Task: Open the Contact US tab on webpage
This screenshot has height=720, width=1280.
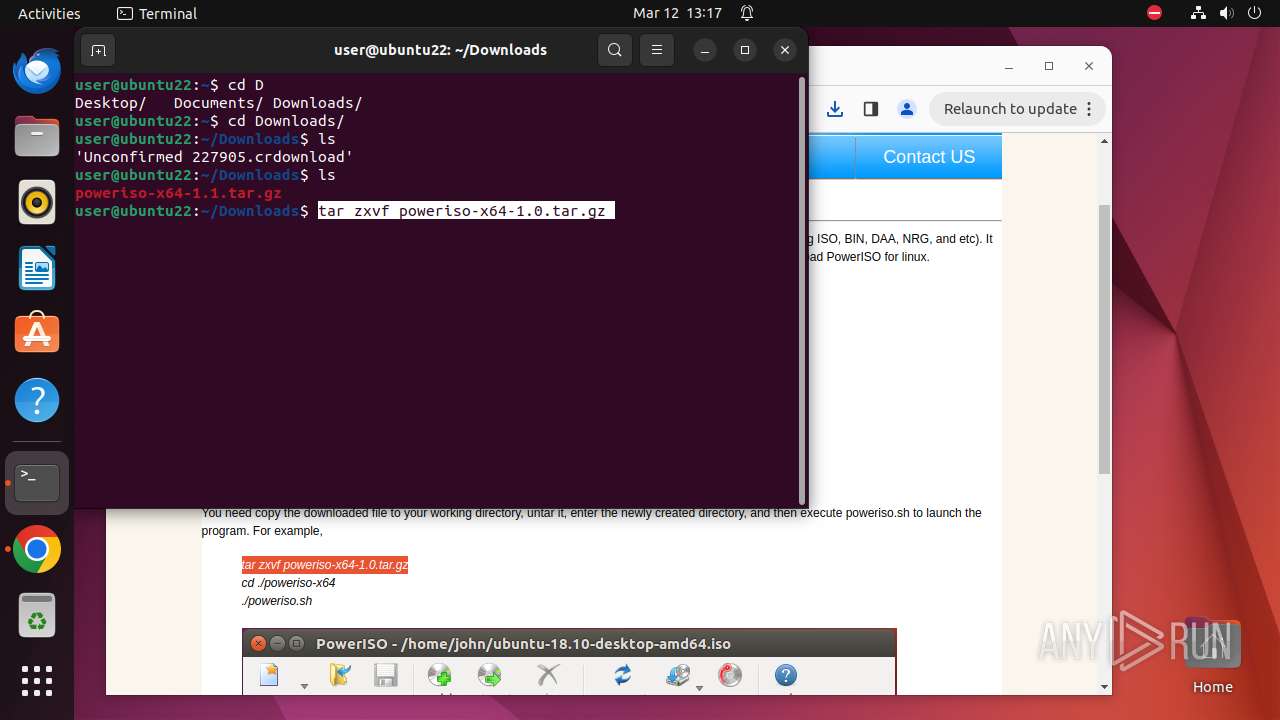Action: tap(929, 157)
